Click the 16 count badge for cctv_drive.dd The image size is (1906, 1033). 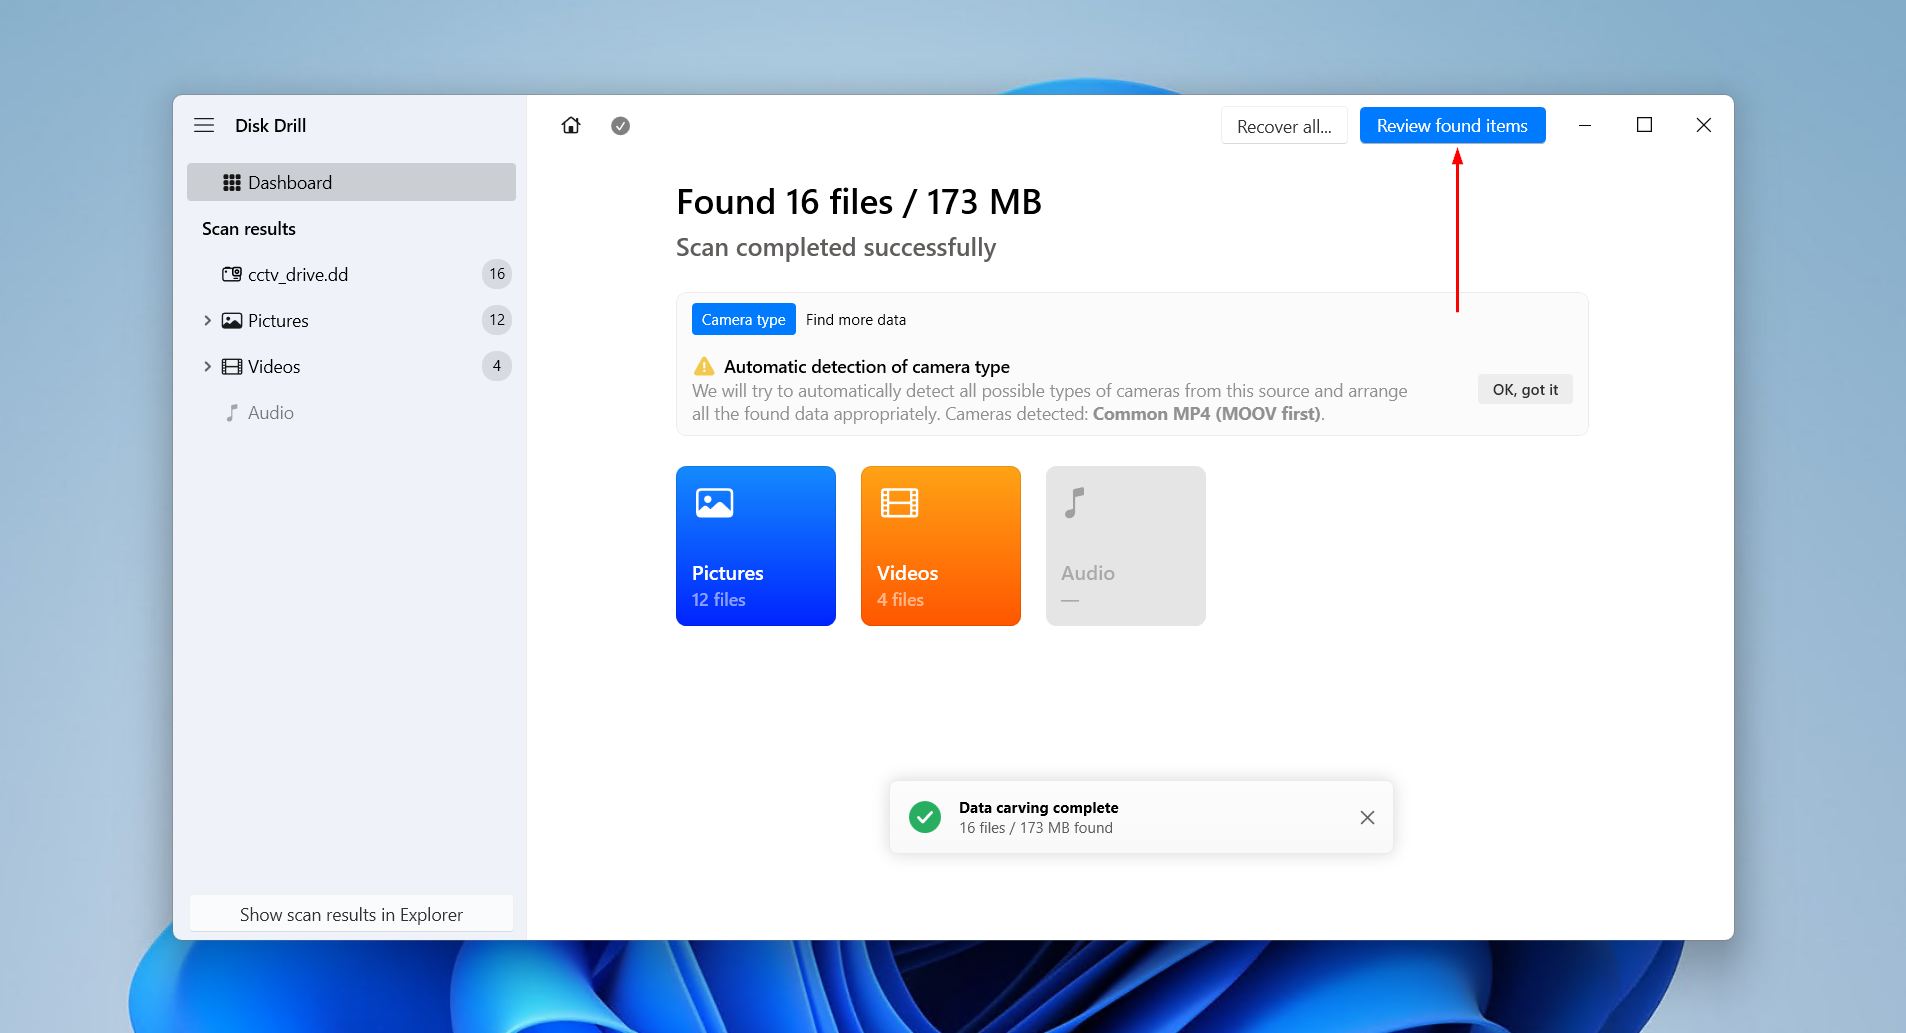click(x=497, y=274)
